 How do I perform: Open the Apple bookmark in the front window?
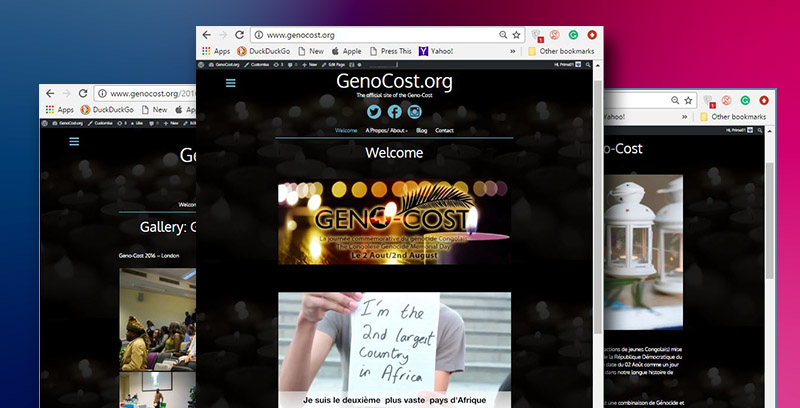[346, 51]
